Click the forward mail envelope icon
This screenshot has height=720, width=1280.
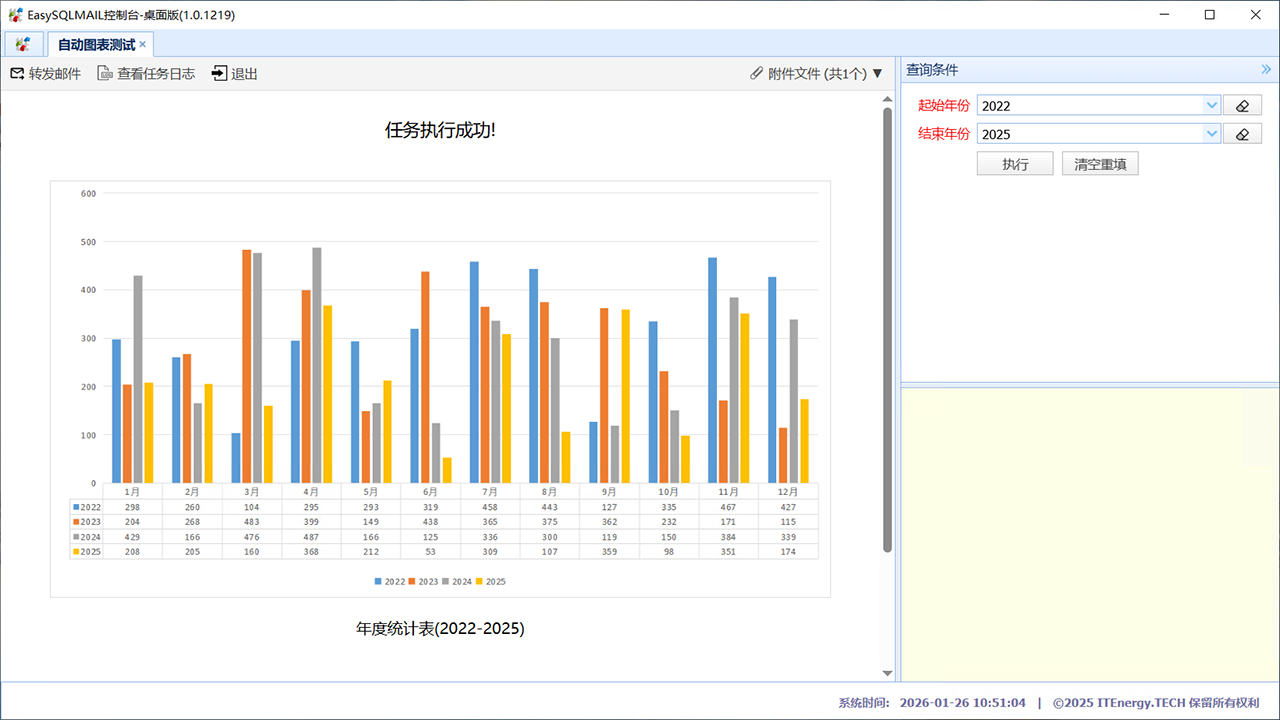tap(17, 74)
